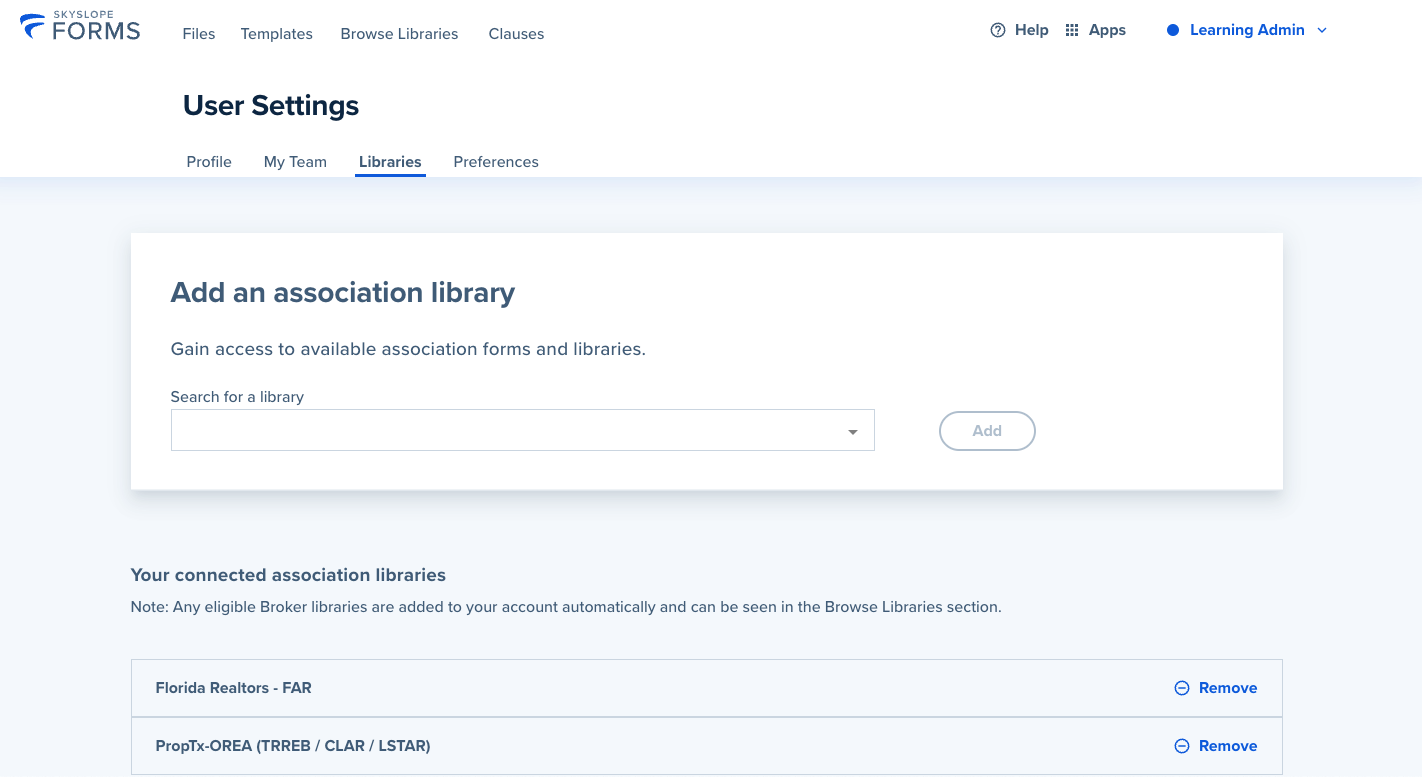
Task: Open the Templates menu
Action: [x=277, y=34]
